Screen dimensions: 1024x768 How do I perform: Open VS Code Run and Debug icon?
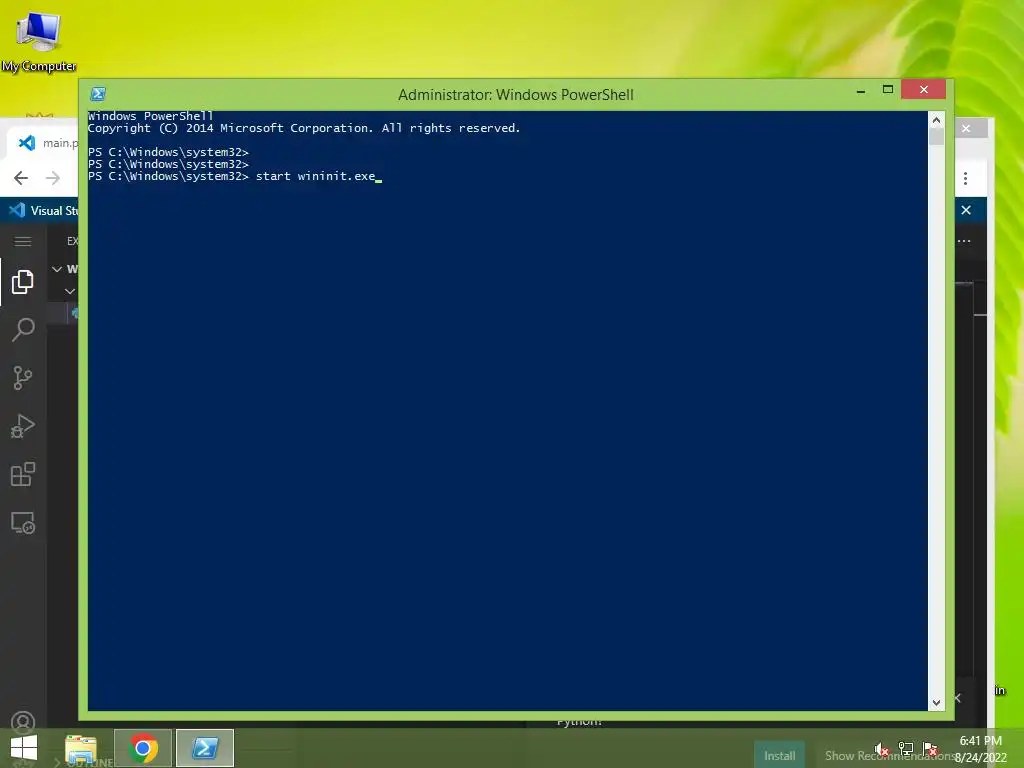(23, 426)
